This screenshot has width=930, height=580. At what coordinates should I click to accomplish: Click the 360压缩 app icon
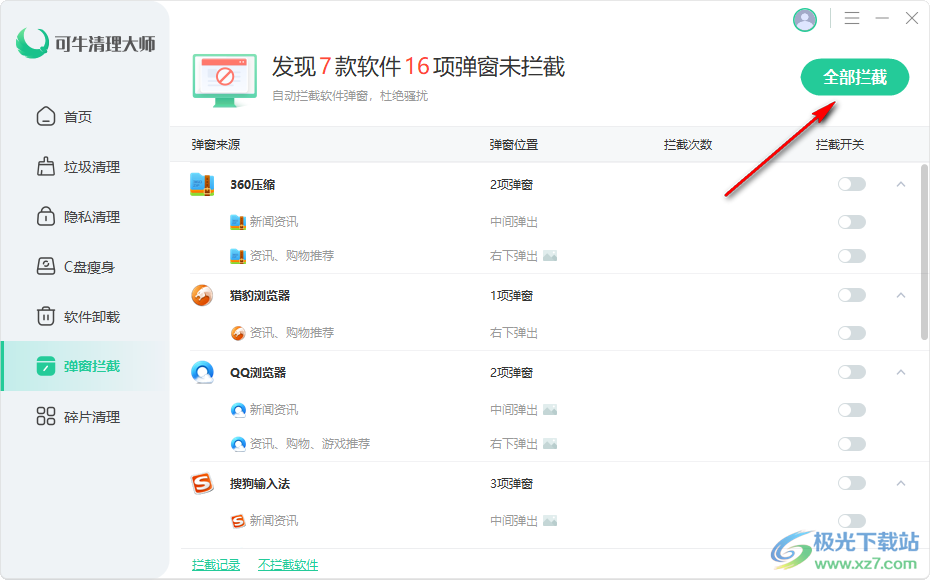coord(202,184)
